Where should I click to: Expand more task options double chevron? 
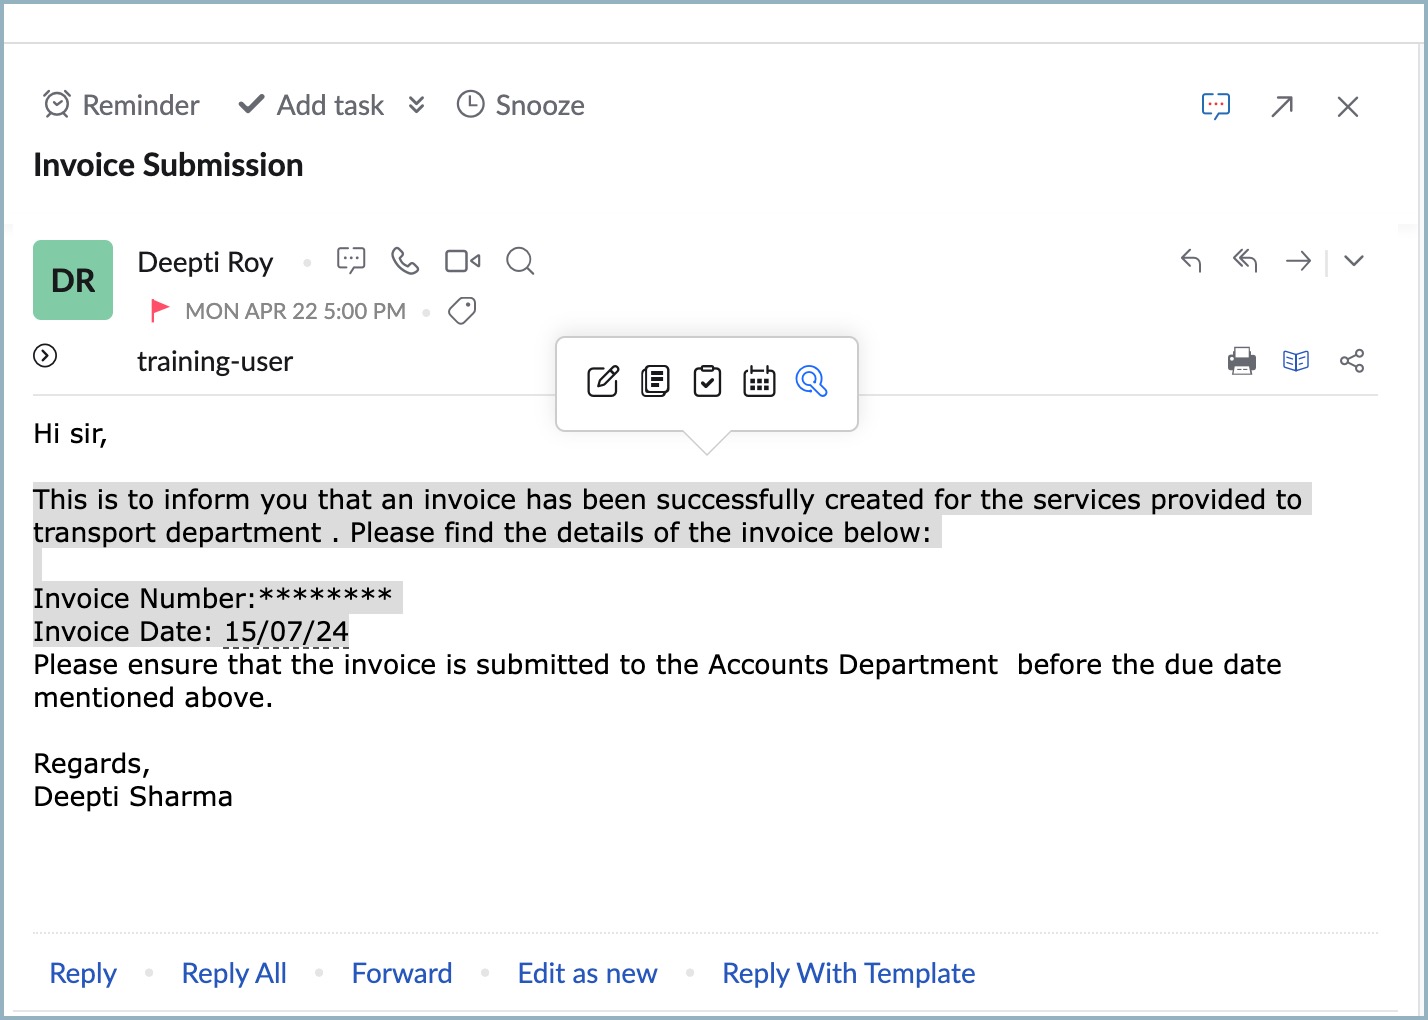click(417, 105)
